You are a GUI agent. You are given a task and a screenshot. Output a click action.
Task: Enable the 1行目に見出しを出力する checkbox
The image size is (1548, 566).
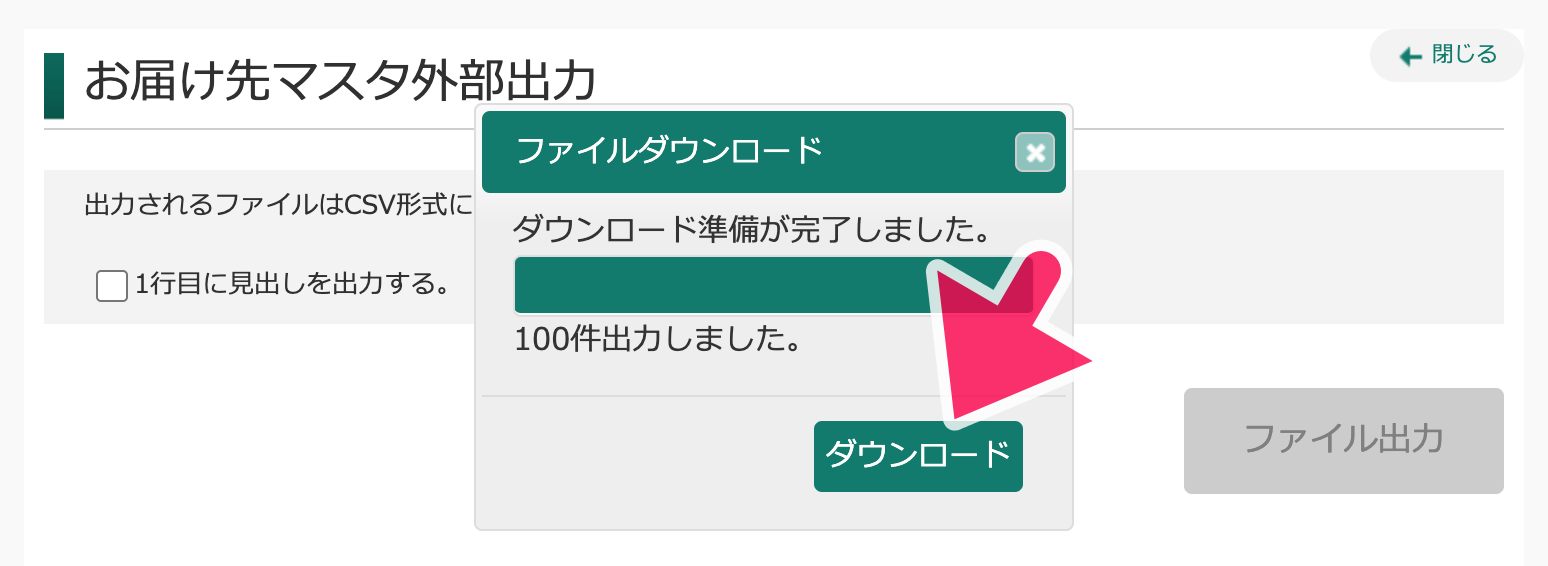click(112, 286)
